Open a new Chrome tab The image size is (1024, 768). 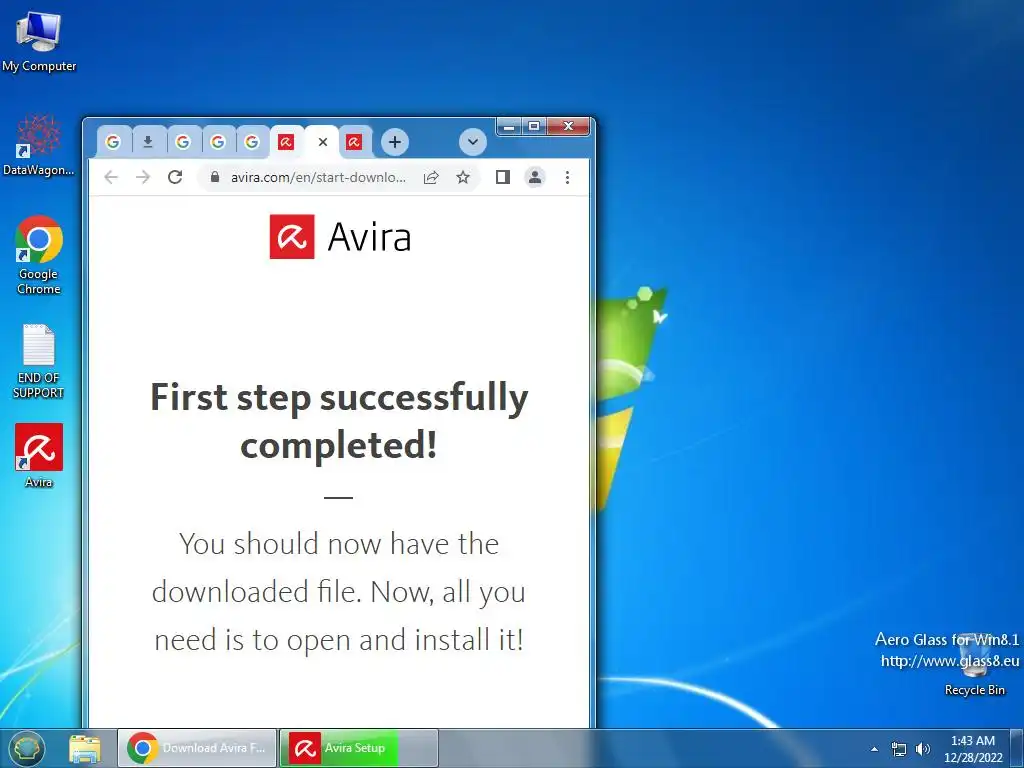pyautogui.click(x=394, y=142)
